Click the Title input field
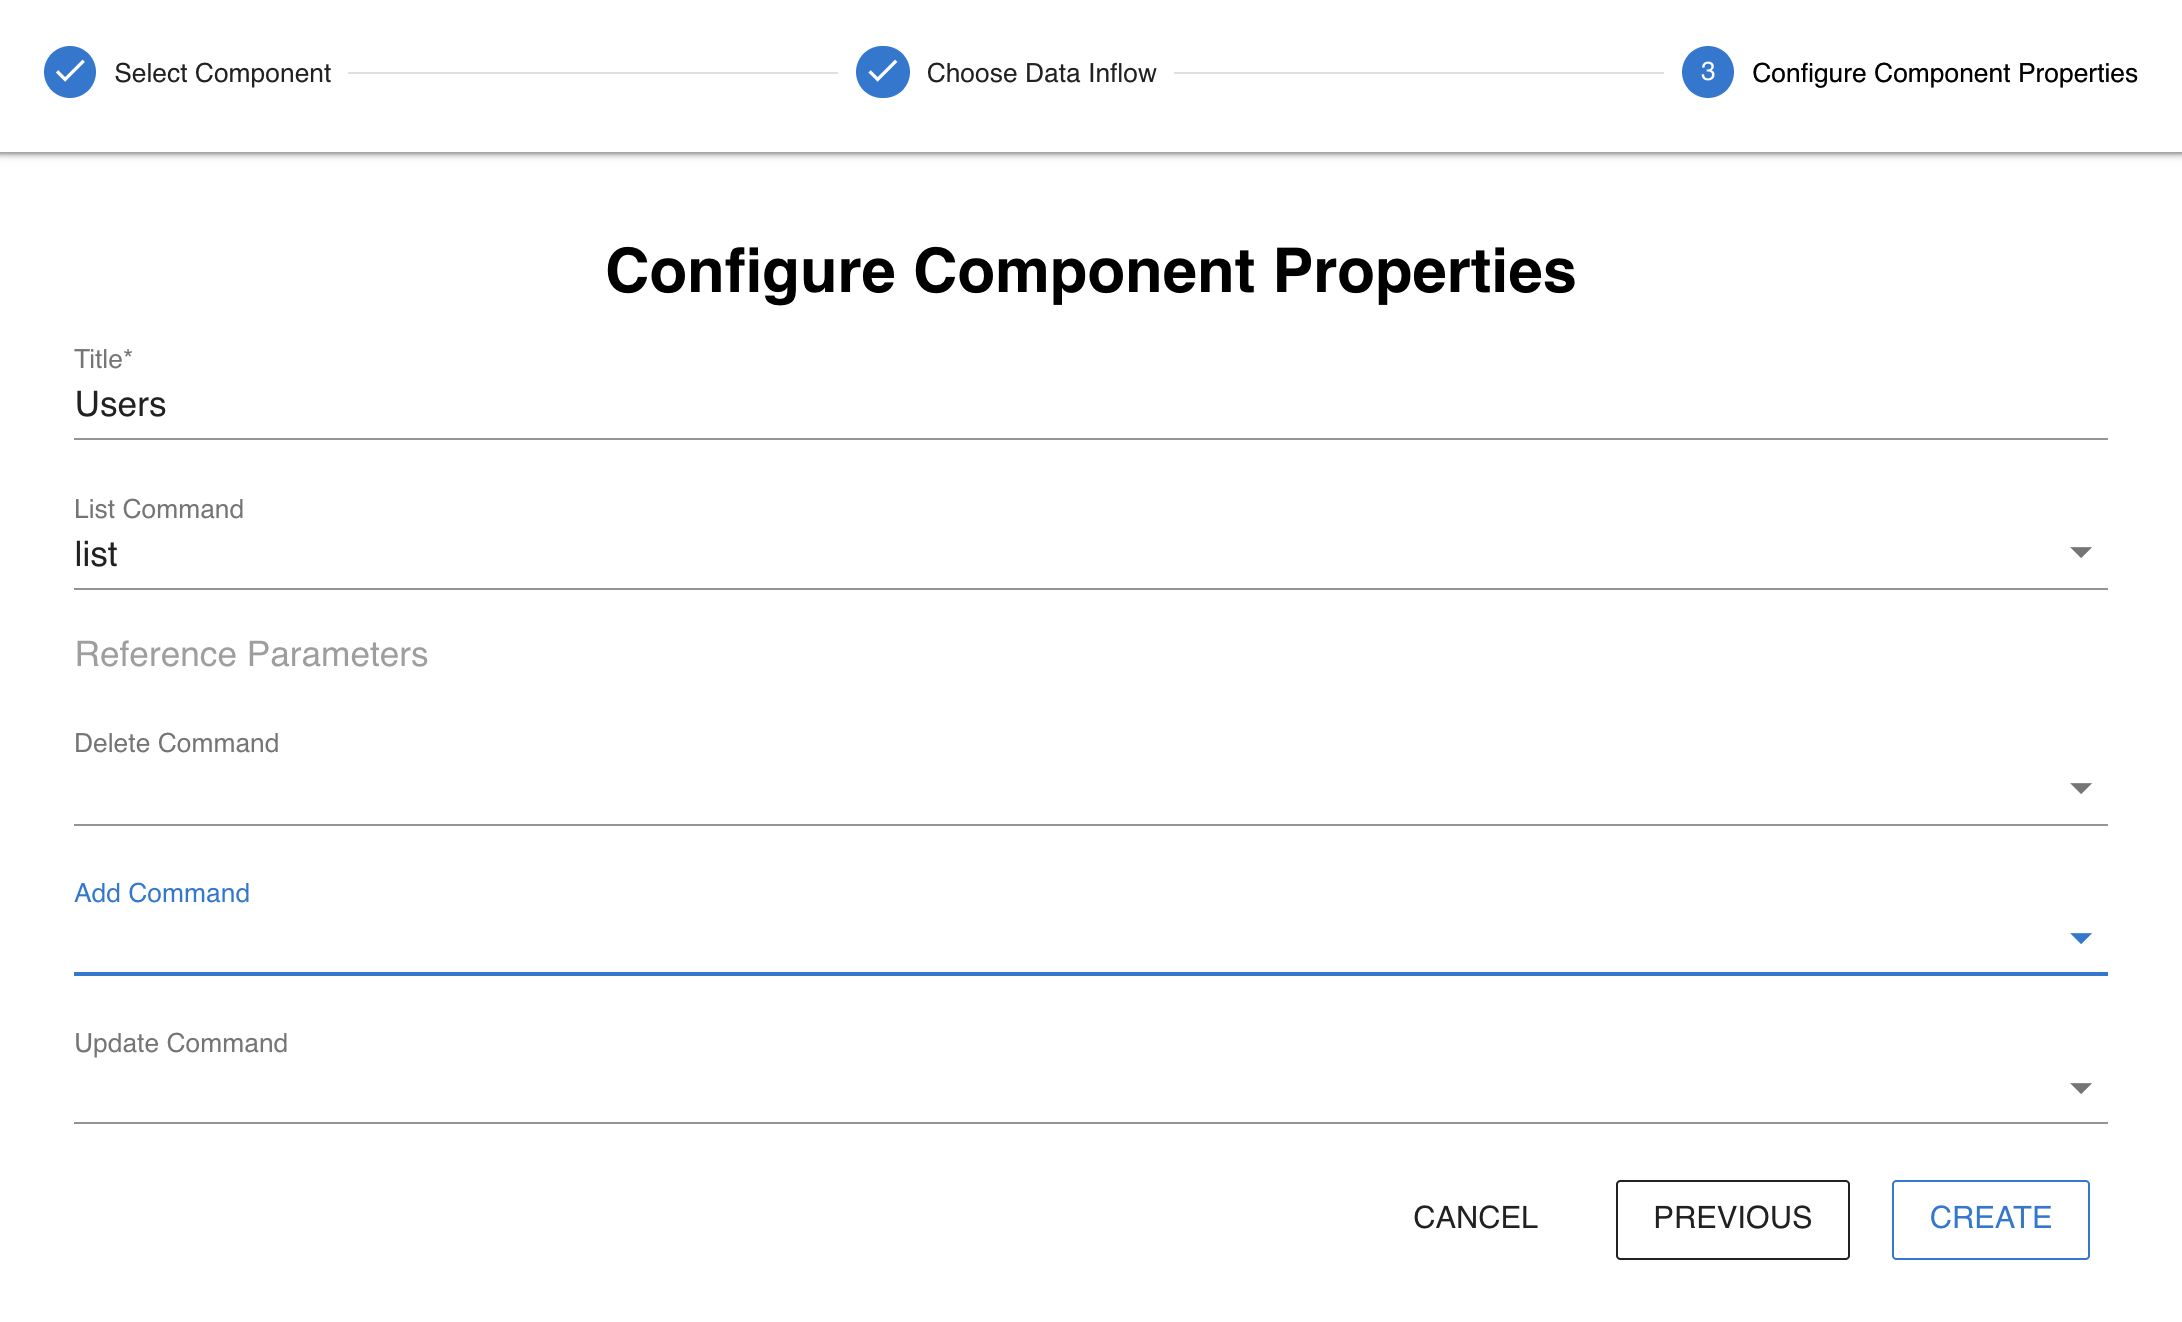 pos(1090,404)
